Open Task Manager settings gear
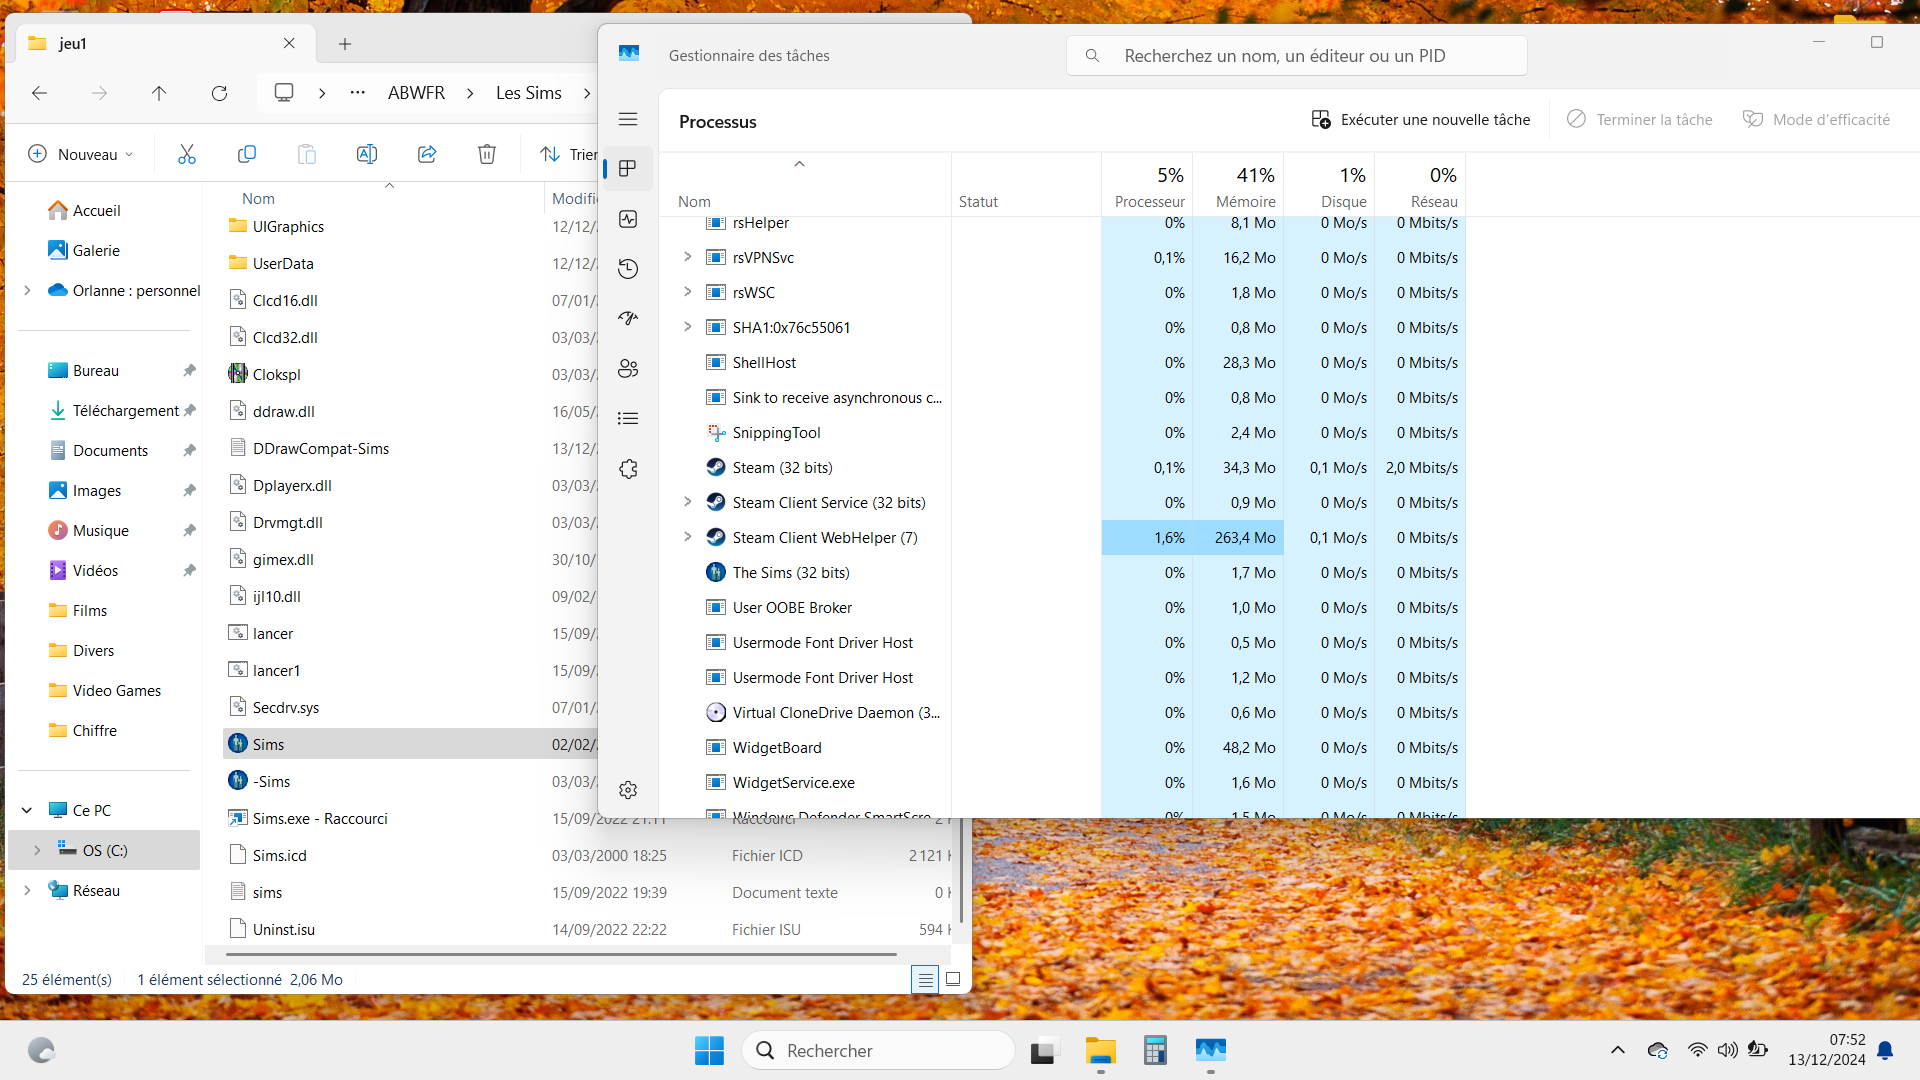 pos(628,790)
